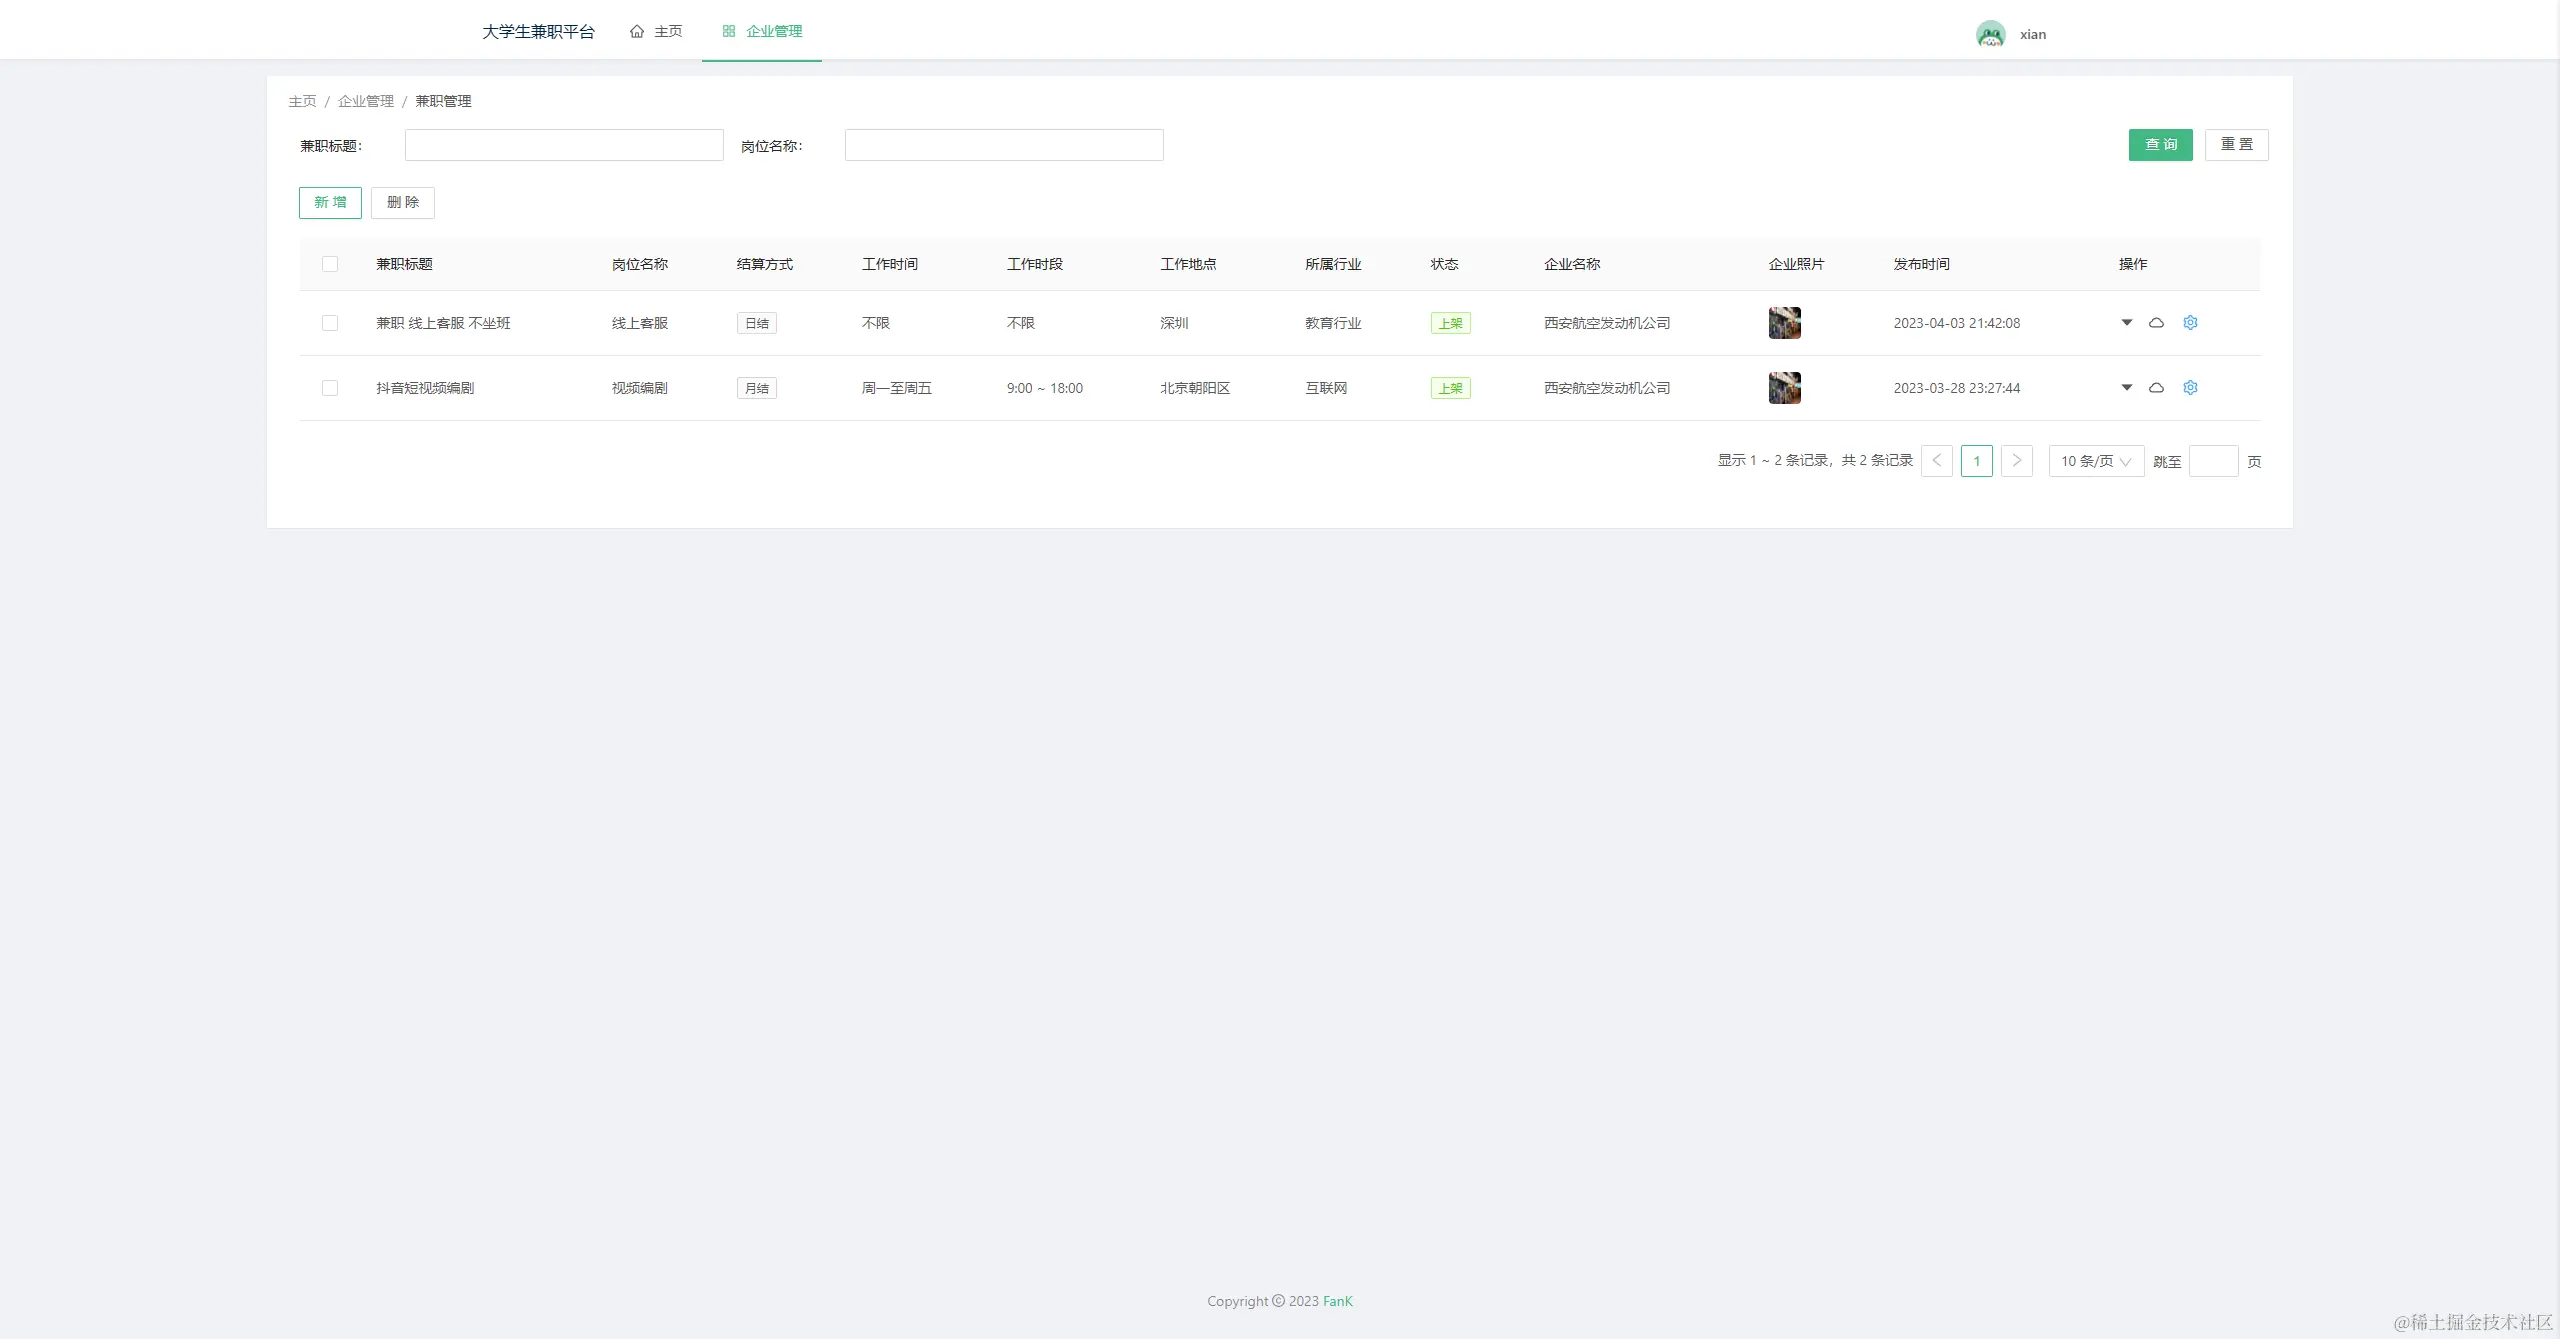This screenshot has width=2560, height=1339.
Task: Click the gear icon in 线上客服 row
Action: point(2190,323)
